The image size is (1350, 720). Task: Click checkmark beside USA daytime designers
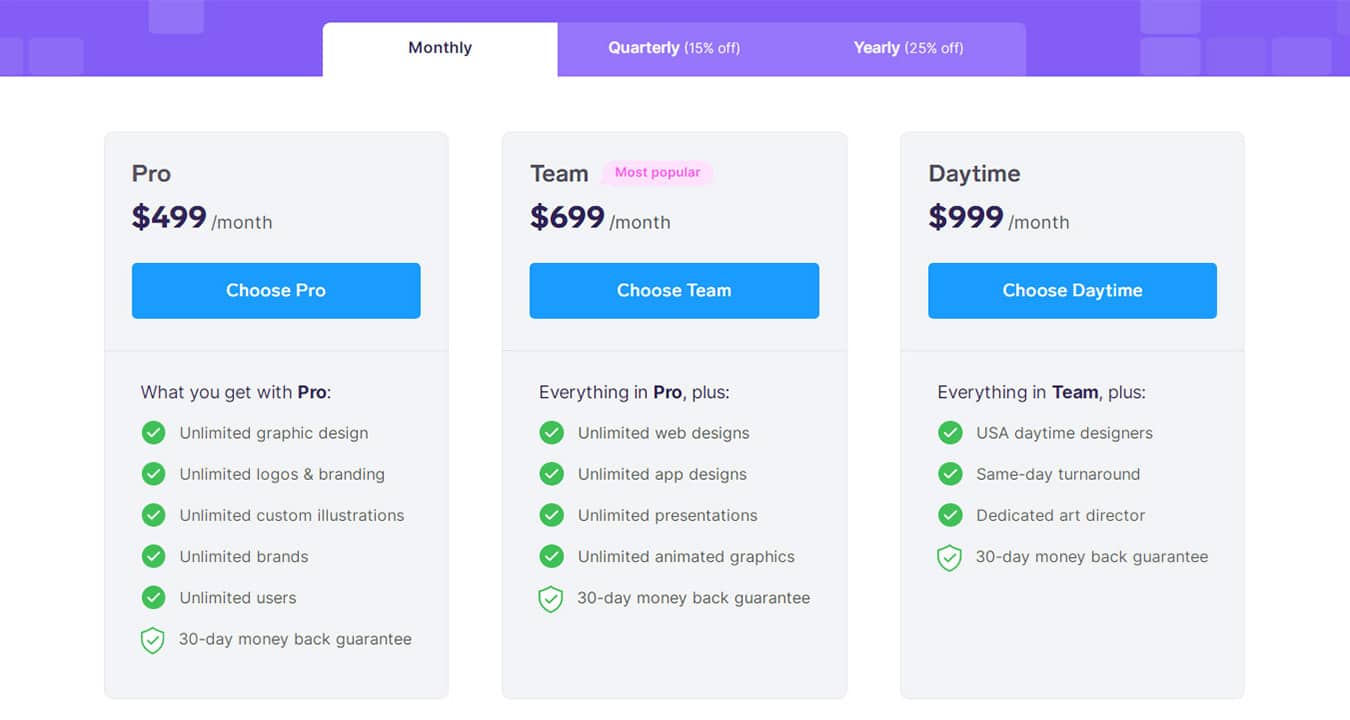(x=950, y=433)
